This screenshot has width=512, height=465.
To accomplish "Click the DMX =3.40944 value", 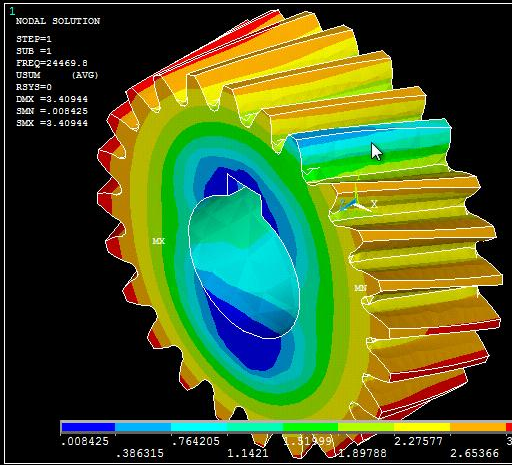I will tap(52, 99).
